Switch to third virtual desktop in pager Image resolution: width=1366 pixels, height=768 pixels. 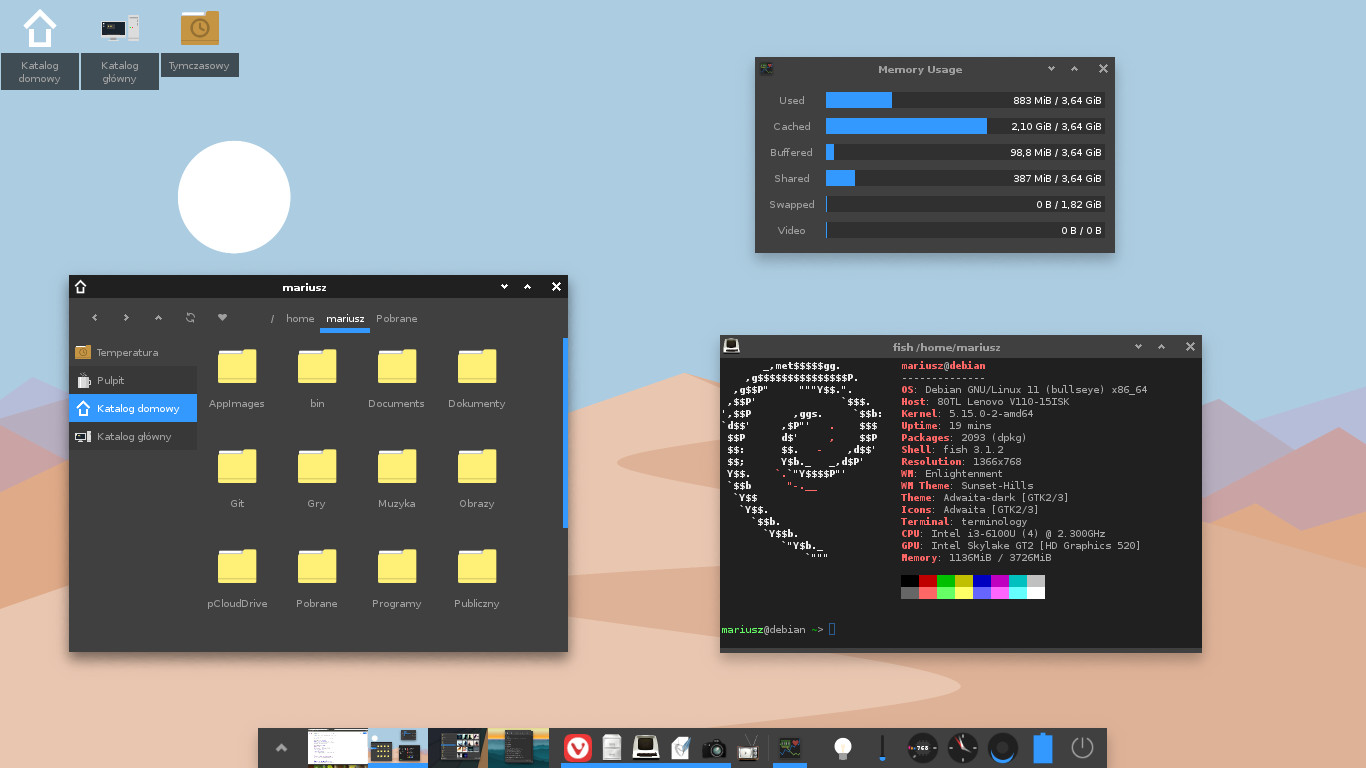[458, 748]
